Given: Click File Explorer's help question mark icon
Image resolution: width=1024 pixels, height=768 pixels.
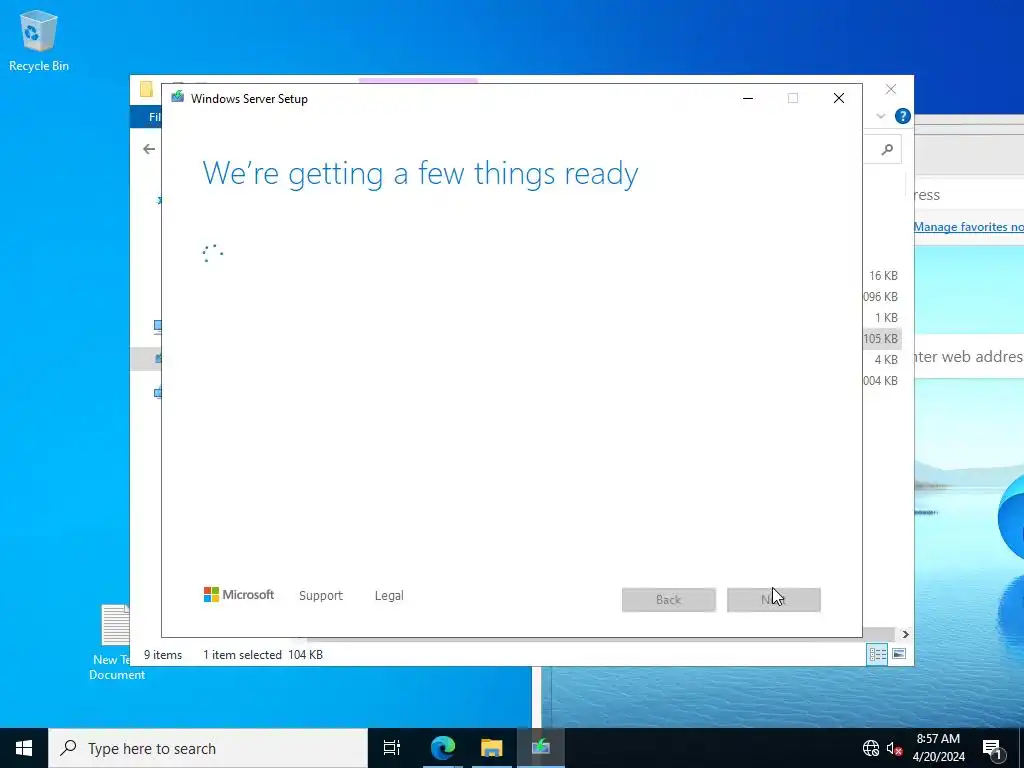Looking at the screenshot, I should click(903, 116).
